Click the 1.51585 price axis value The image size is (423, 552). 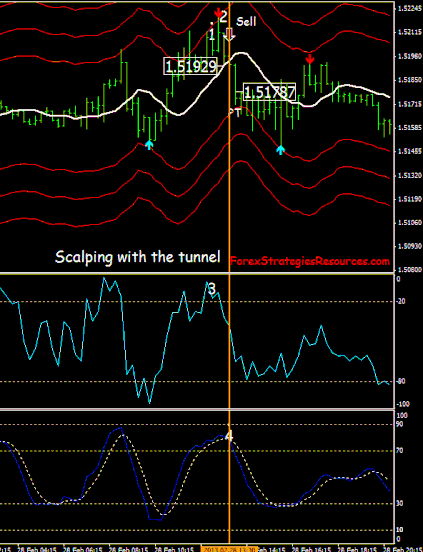click(x=409, y=127)
